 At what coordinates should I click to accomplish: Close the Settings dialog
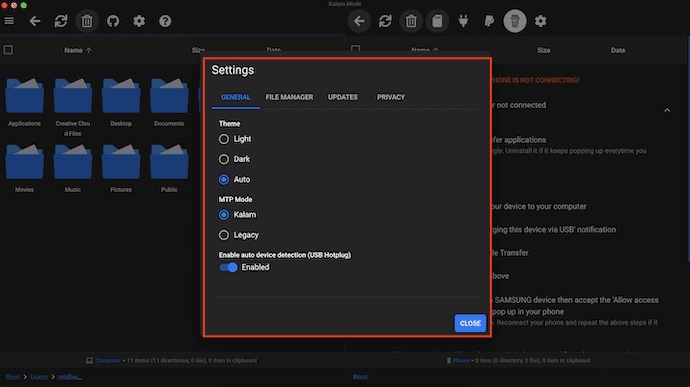click(x=470, y=323)
